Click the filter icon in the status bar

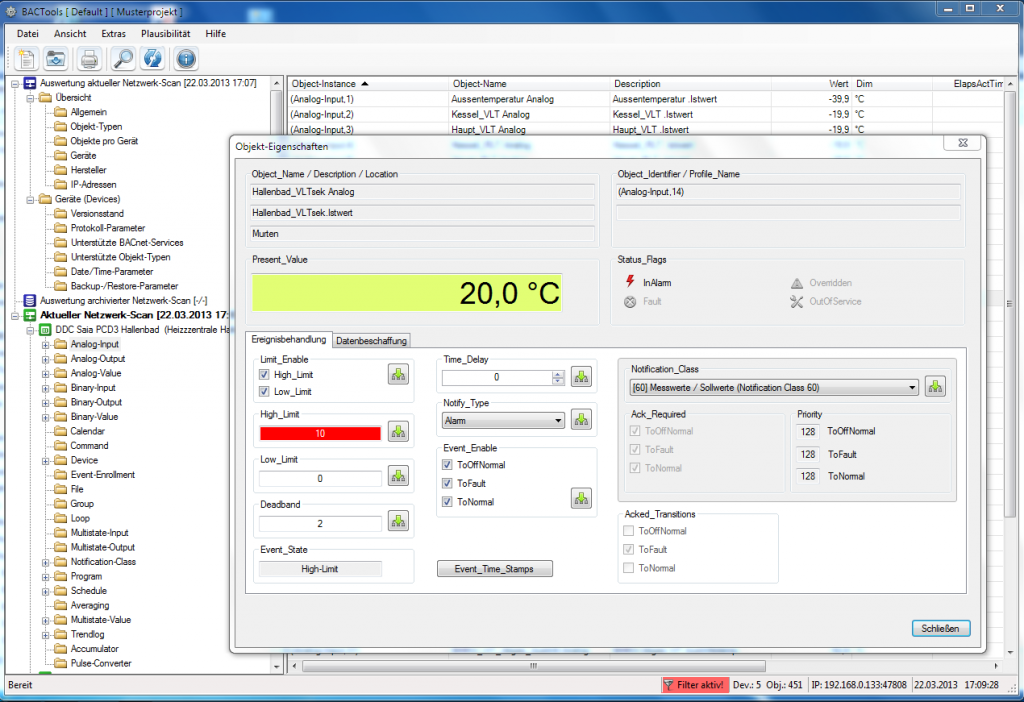click(668, 685)
